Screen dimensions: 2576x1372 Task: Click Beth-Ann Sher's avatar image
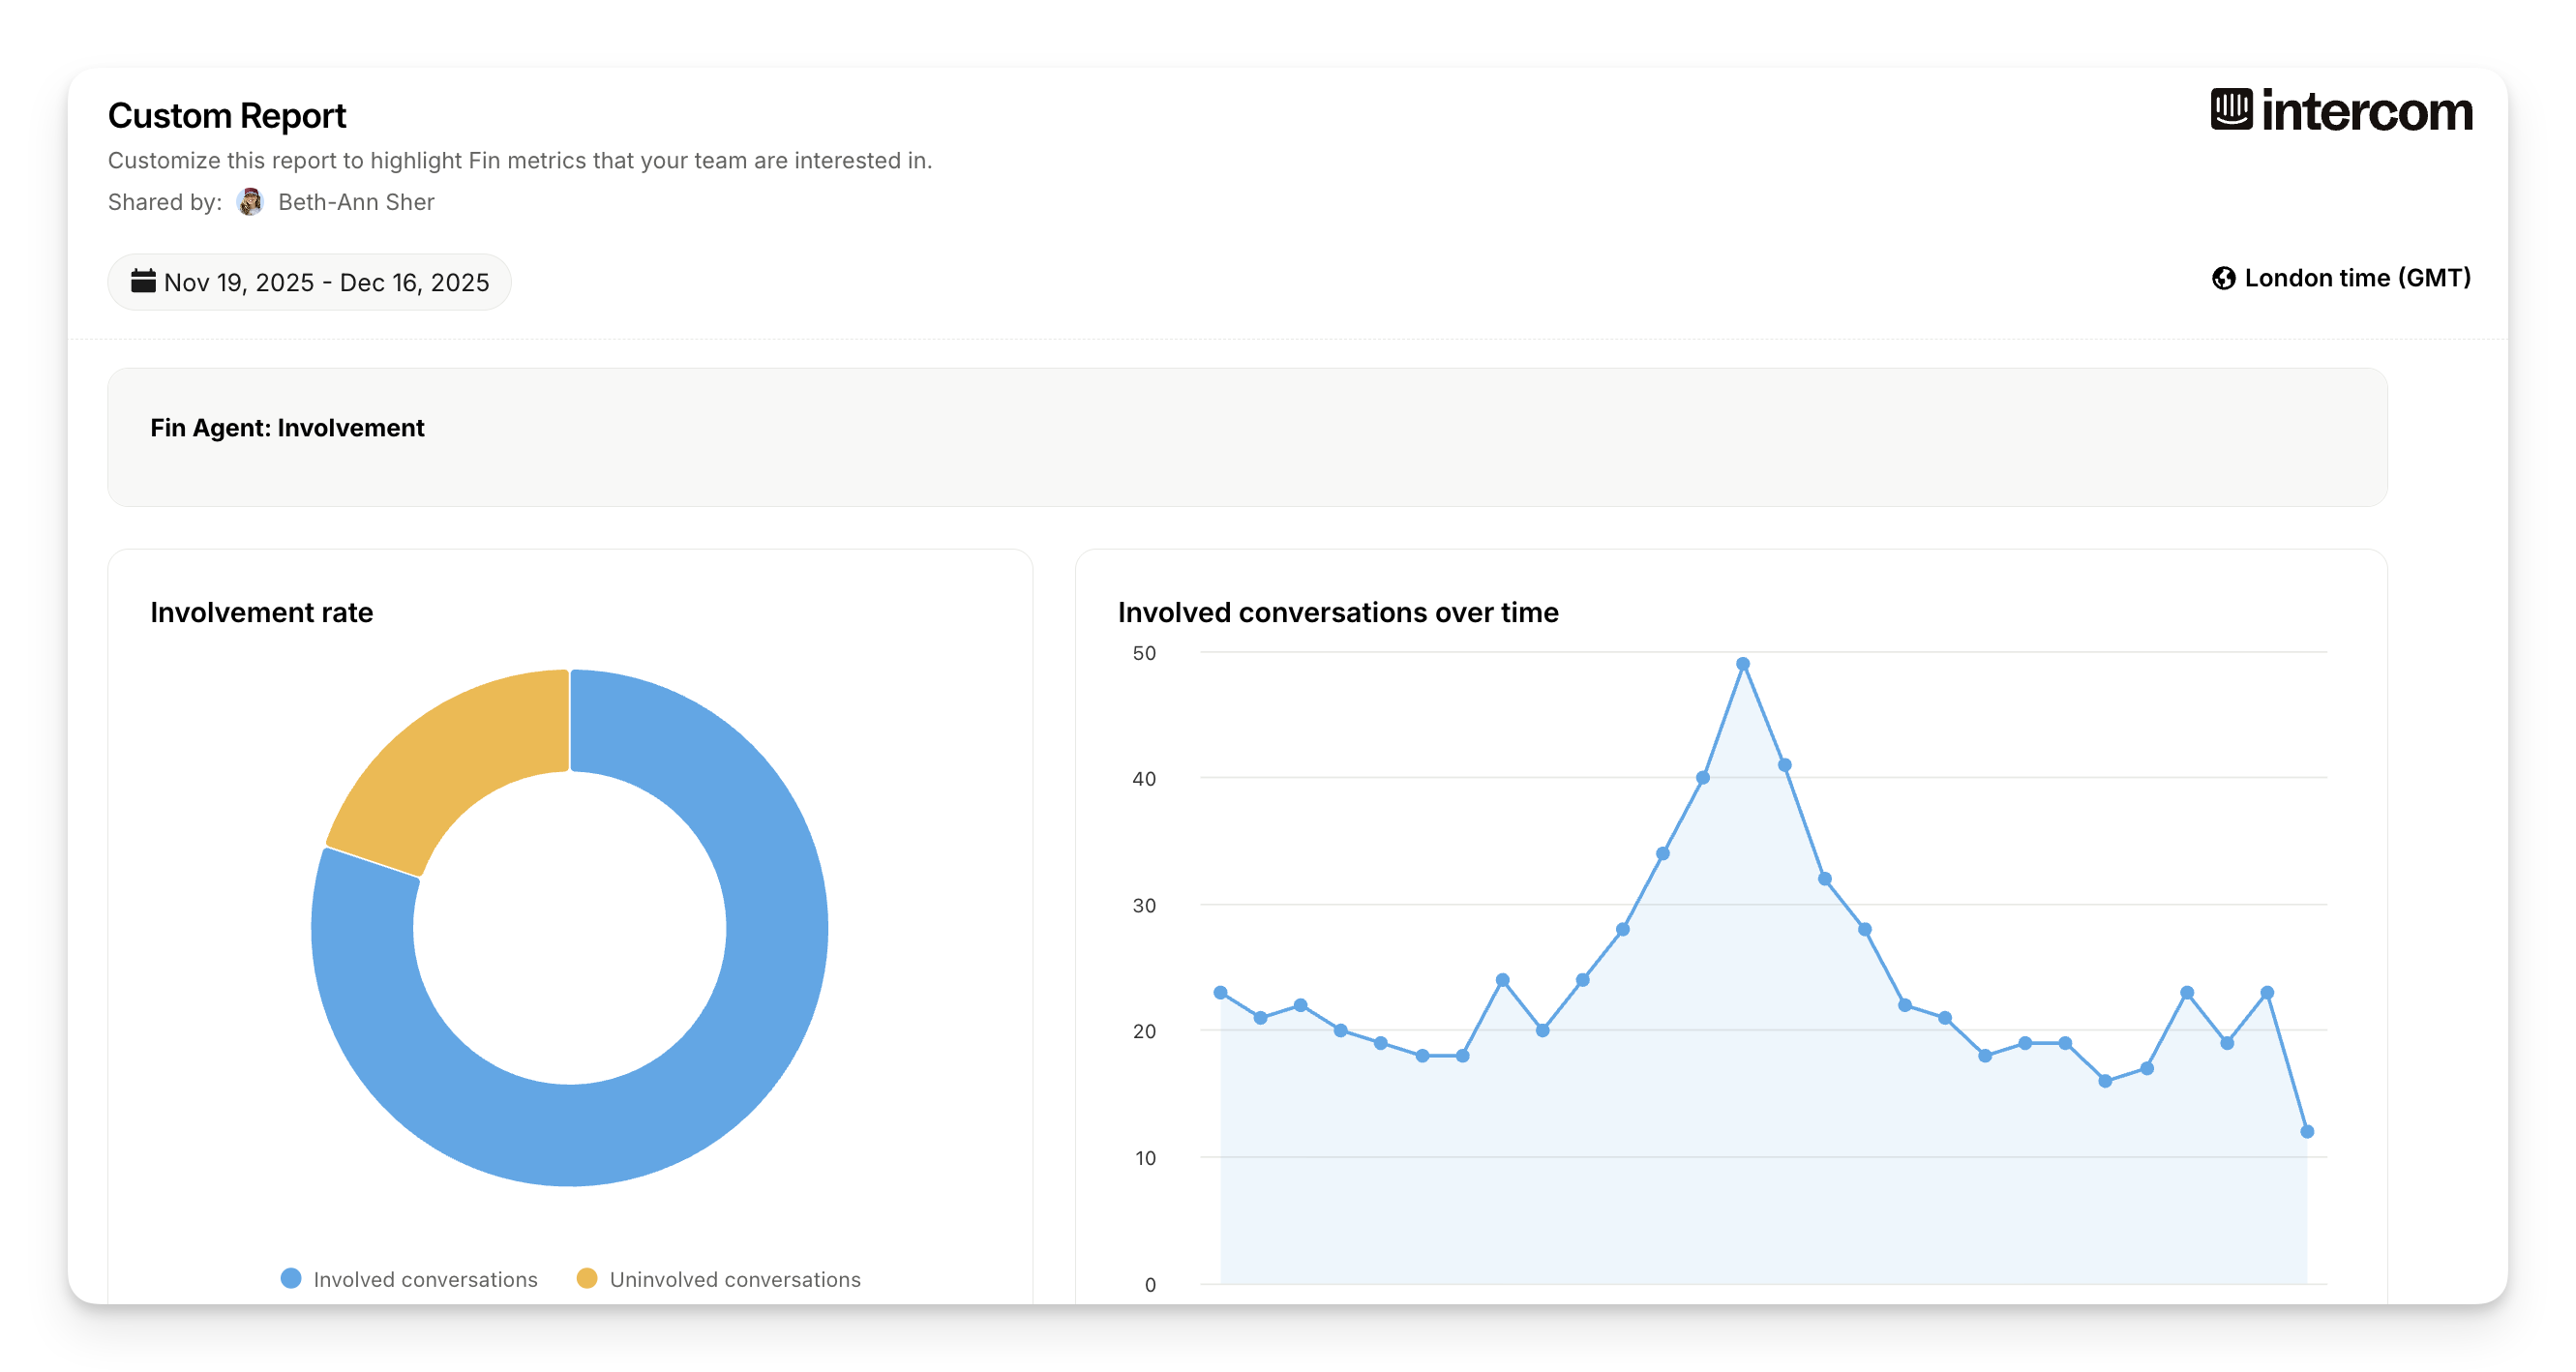250,202
